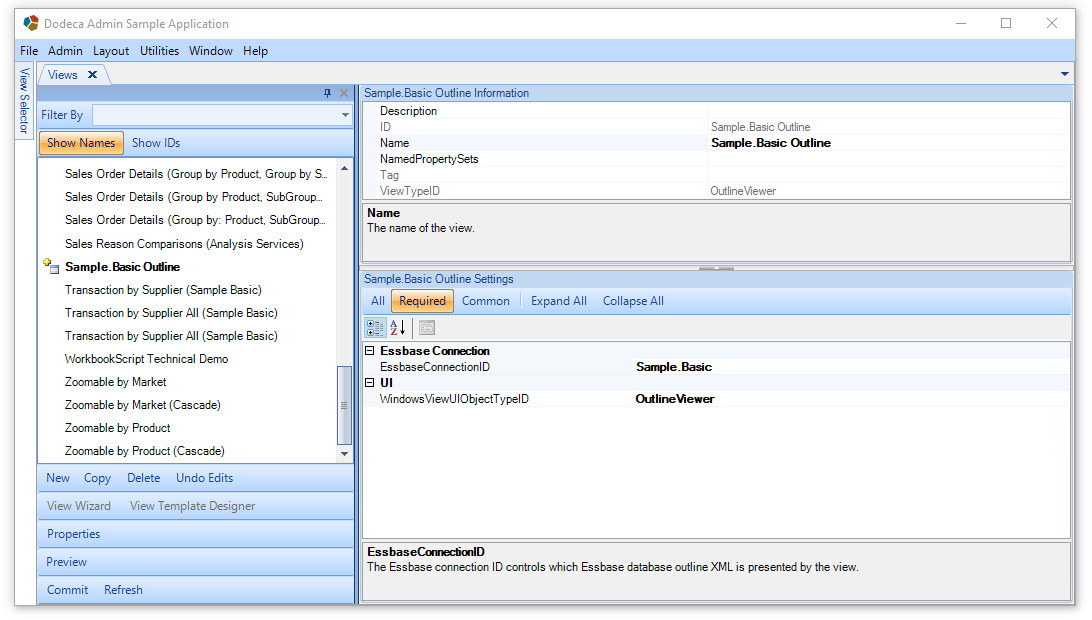This screenshot has width=1092, height=620.
Task: Click WindowsViewUIObjectTypeID value OutlineViewer
Action: pyautogui.click(x=675, y=398)
